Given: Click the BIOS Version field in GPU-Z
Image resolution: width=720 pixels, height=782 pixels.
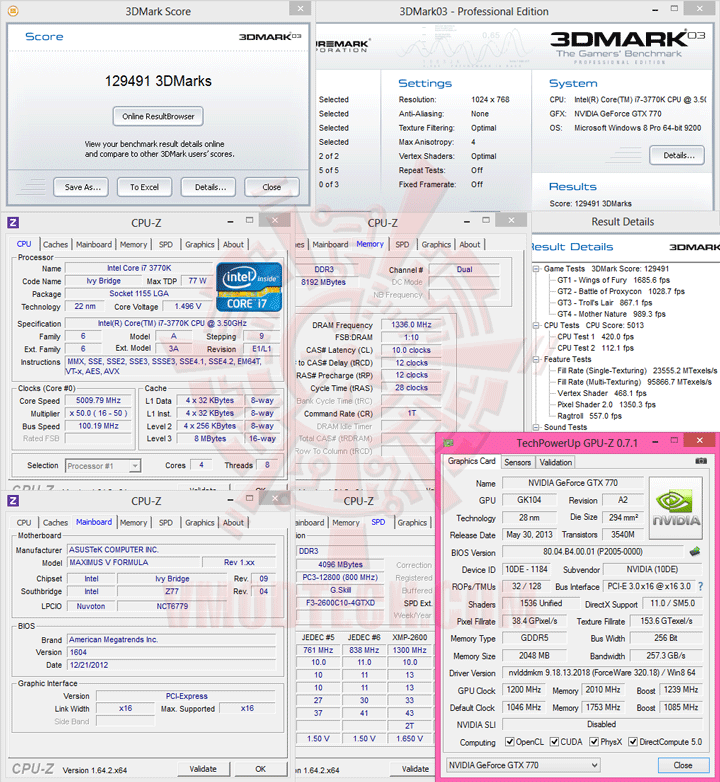Looking at the screenshot, I should [x=593, y=552].
